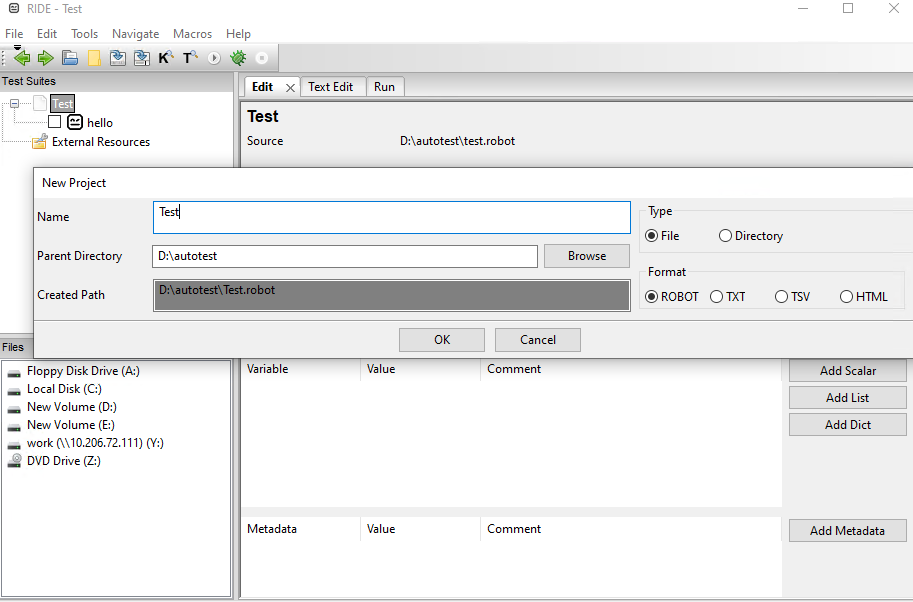Switch to the Text Edit tab
This screenshot has width=913, height=602.
[331, 87]
